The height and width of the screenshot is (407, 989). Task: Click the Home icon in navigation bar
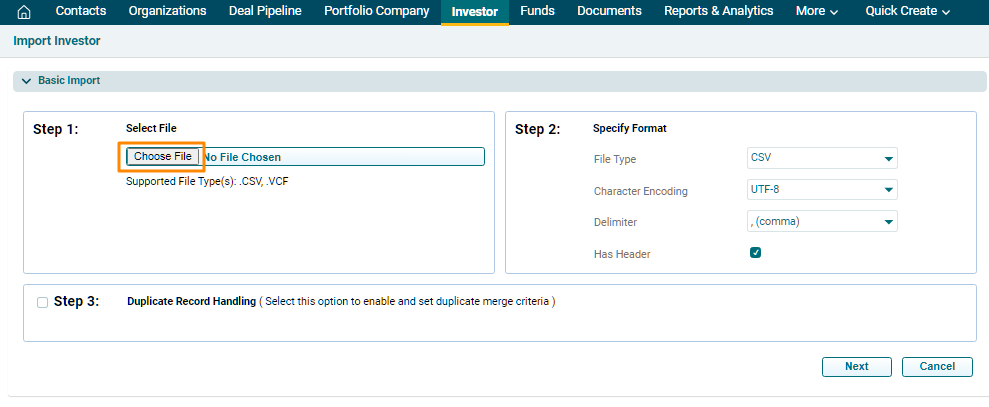point(24,12)
